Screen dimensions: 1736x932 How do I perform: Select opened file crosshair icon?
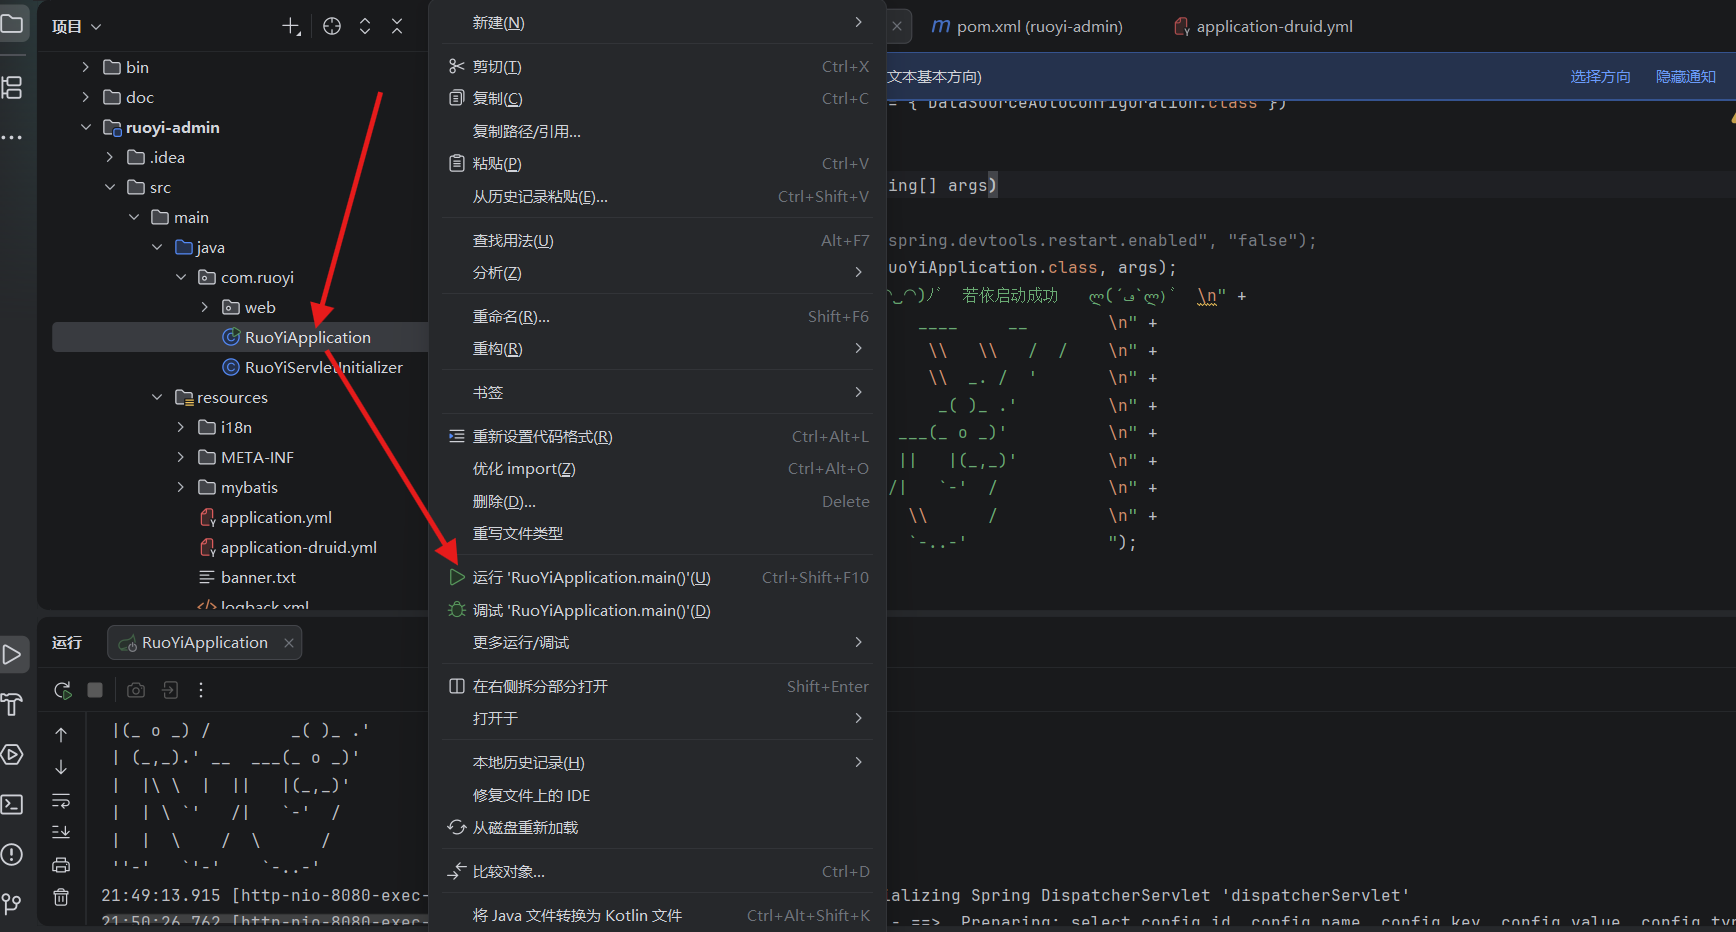[x=332, y=27]
